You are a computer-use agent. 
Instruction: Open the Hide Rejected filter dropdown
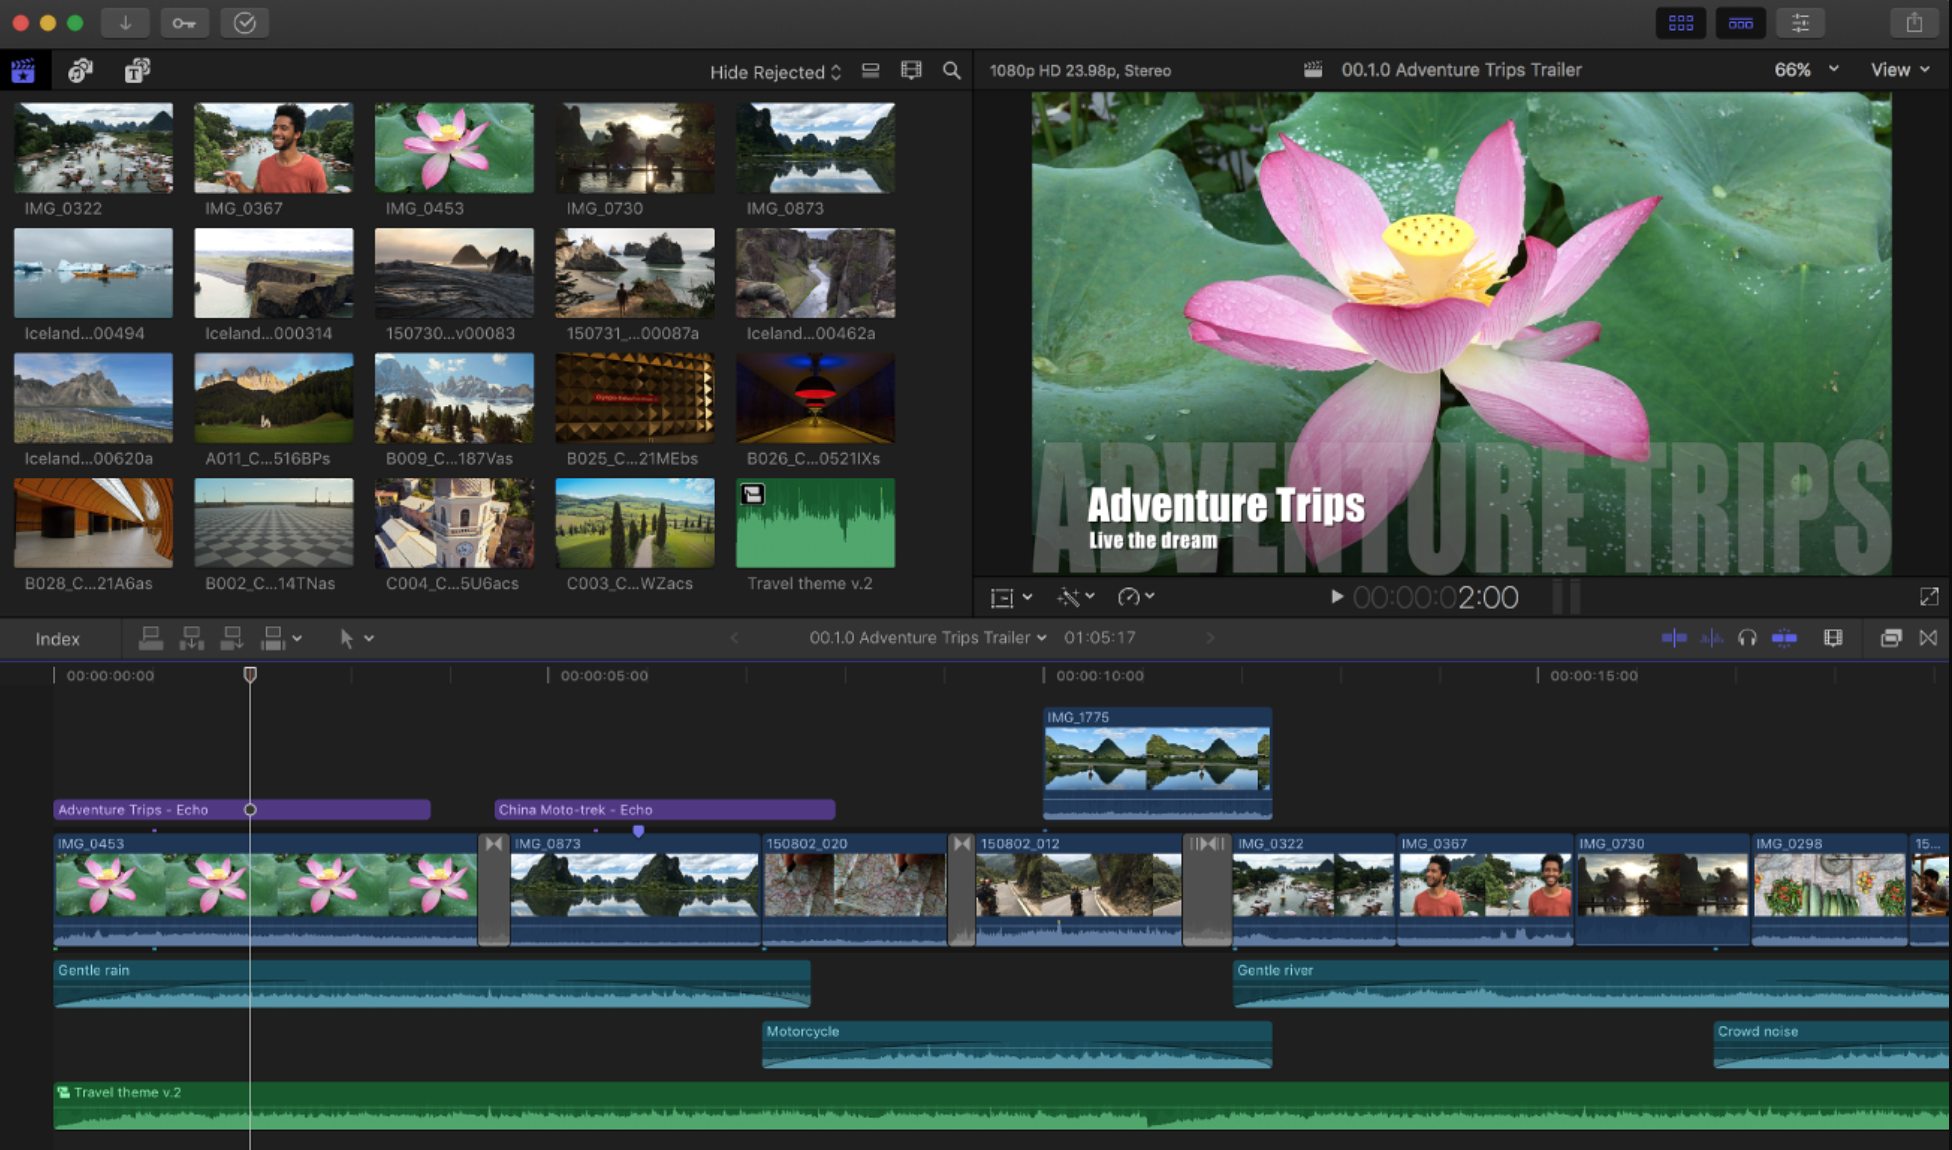775,71
